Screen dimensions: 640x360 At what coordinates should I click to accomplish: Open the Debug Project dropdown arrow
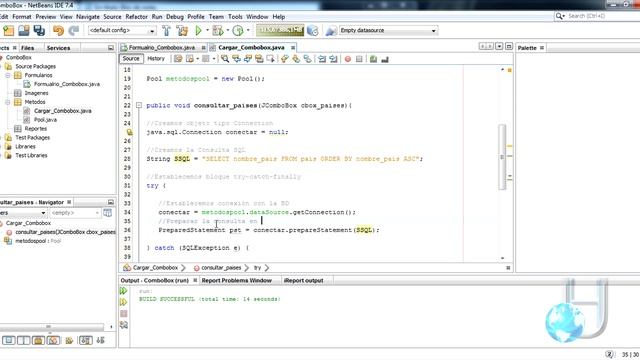[227, 30]
